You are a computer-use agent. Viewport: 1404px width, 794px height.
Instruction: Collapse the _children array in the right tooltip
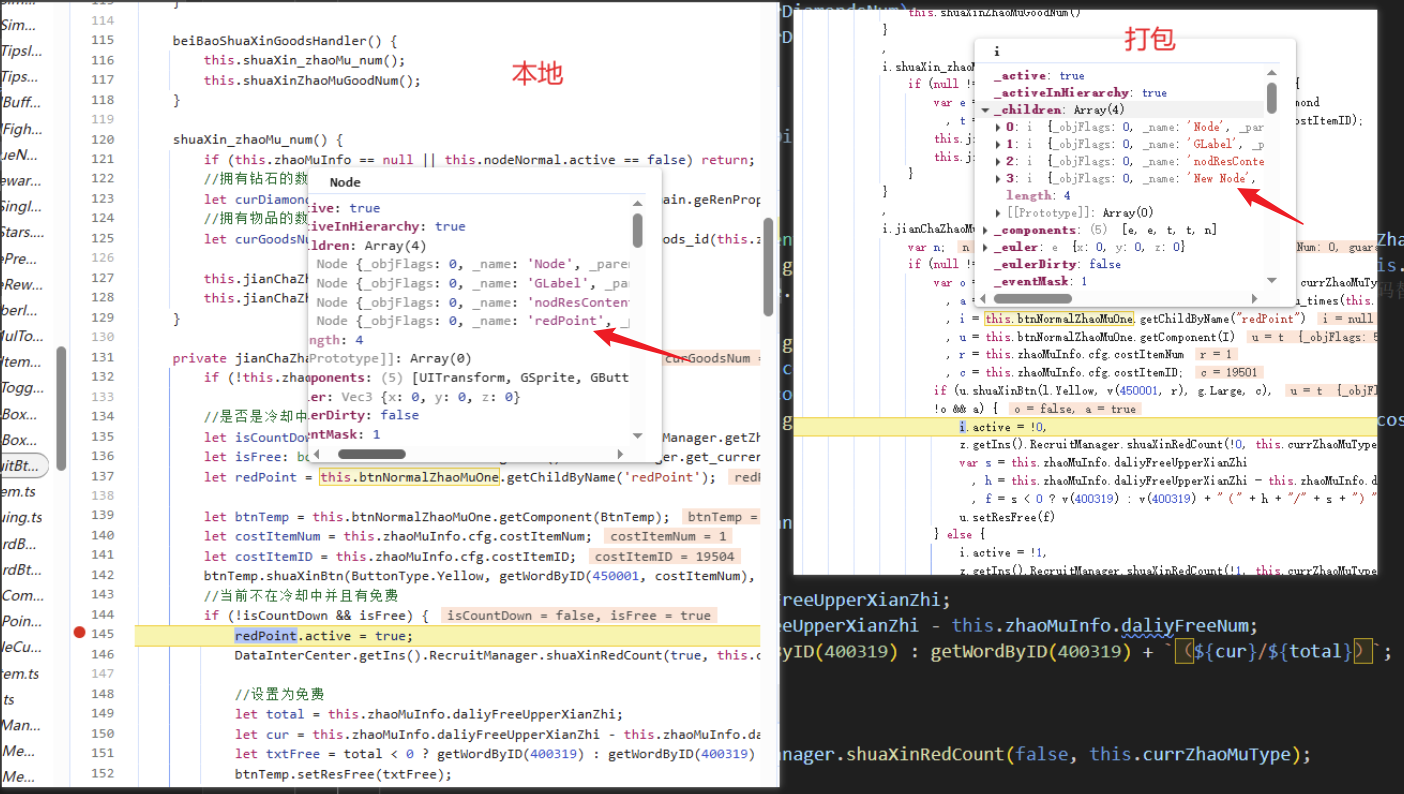[x=986, y=110]
